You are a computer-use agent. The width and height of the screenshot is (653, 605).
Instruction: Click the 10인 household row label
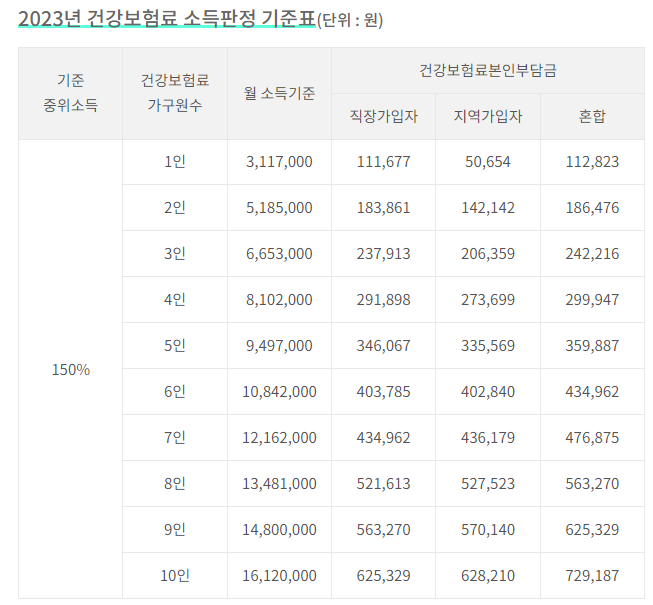click(175, 575)
